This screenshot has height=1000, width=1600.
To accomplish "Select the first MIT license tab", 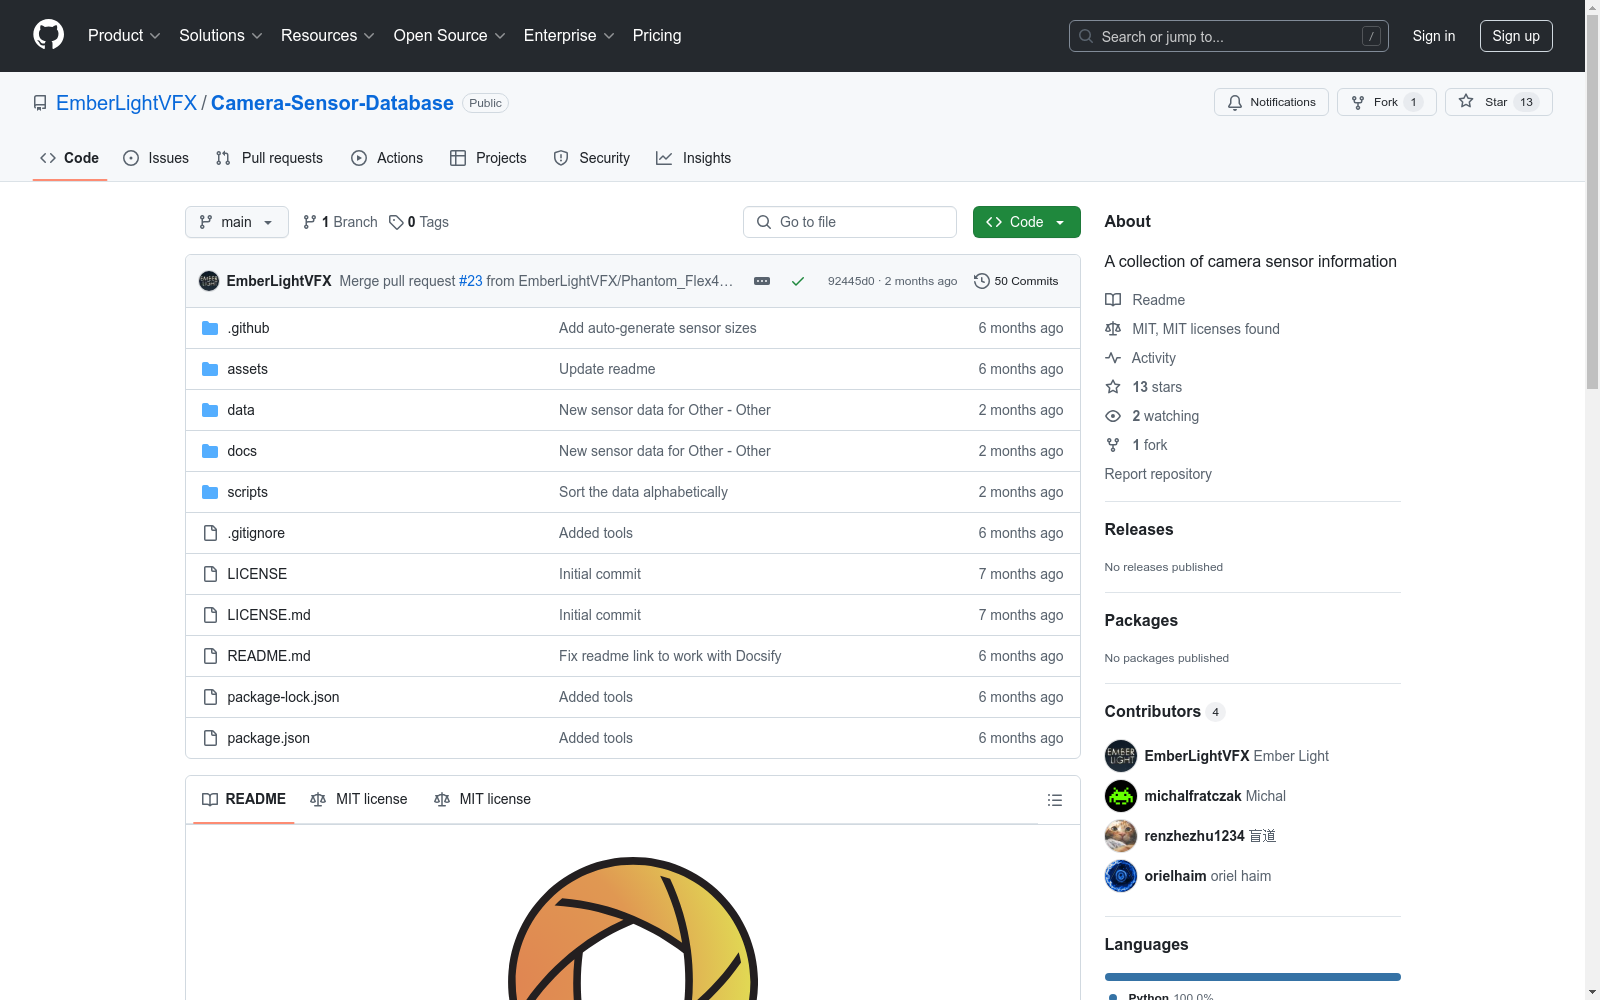I will [359, 799].
